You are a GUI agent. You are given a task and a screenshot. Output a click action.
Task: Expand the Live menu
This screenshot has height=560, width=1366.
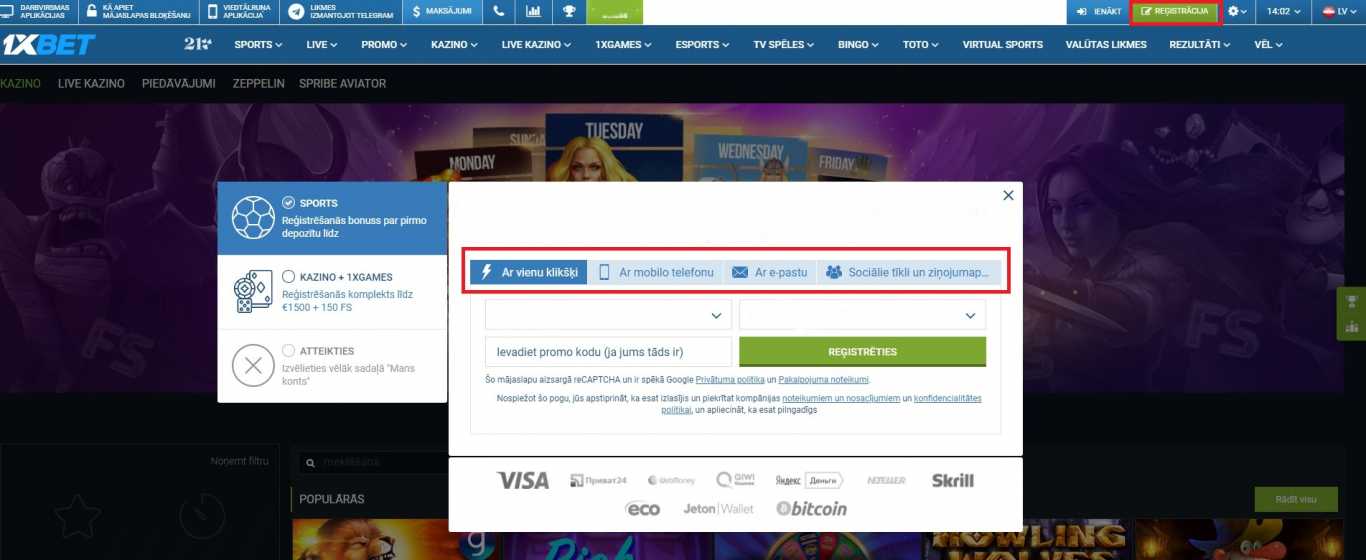tap(322, 44)
